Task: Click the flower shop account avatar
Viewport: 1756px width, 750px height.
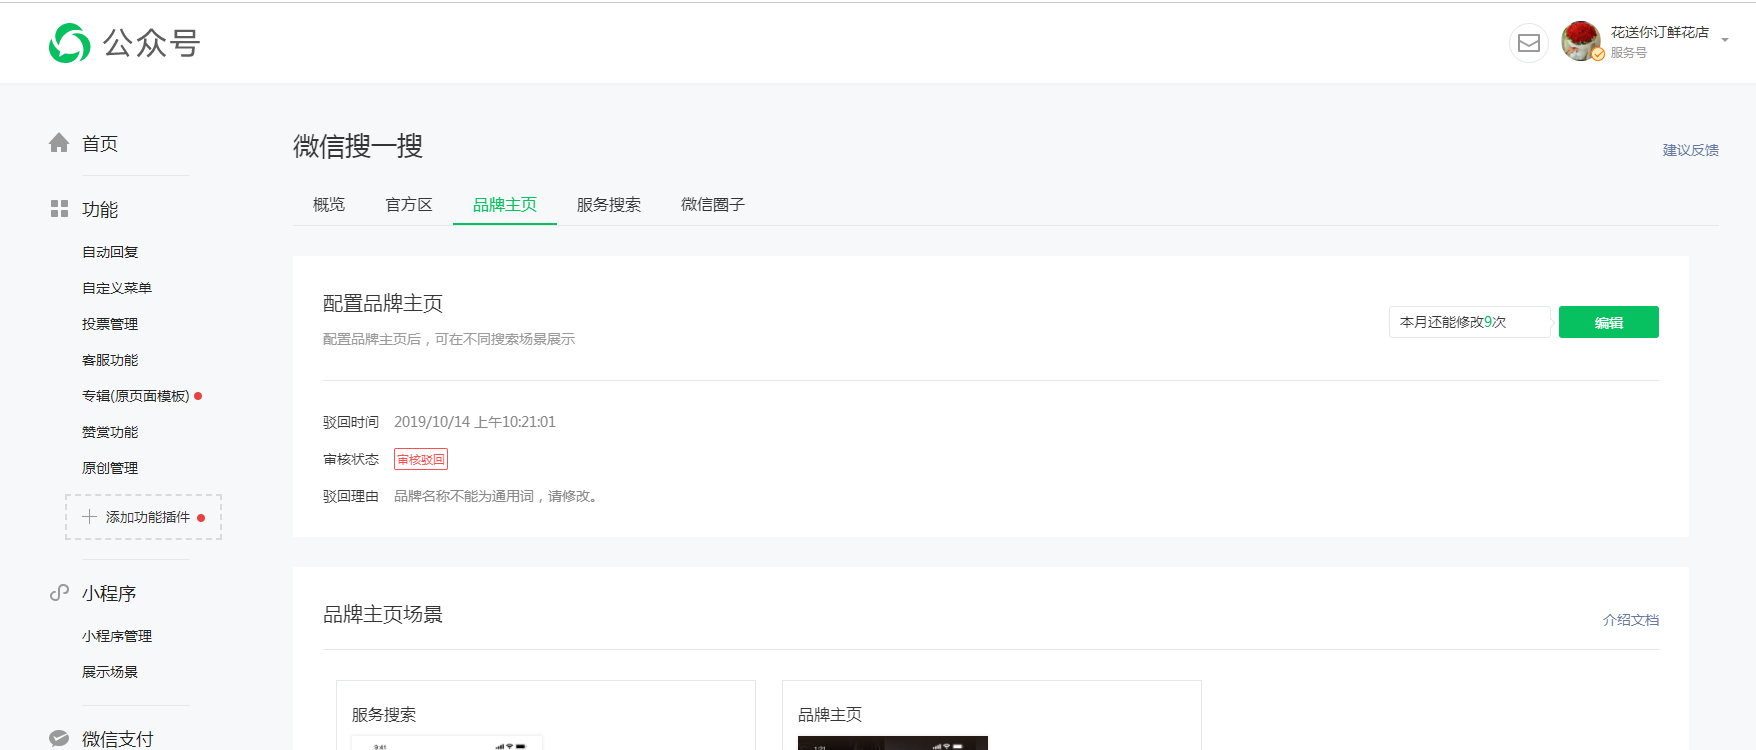Action: coord(1581,41)
